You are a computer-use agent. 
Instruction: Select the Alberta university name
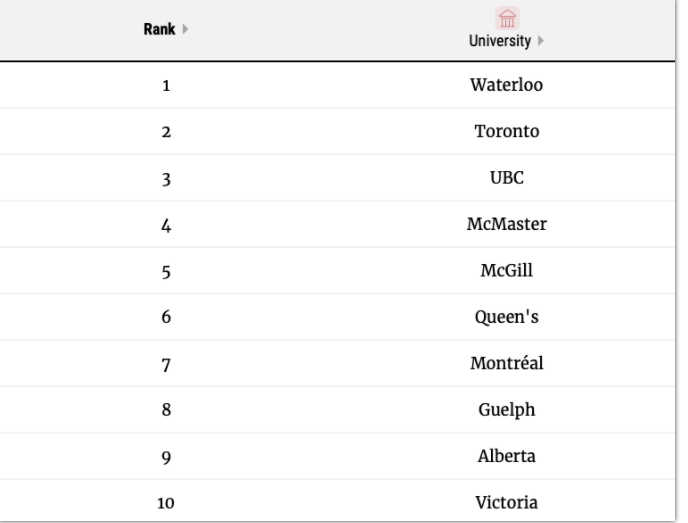click(x=506, y=456)
